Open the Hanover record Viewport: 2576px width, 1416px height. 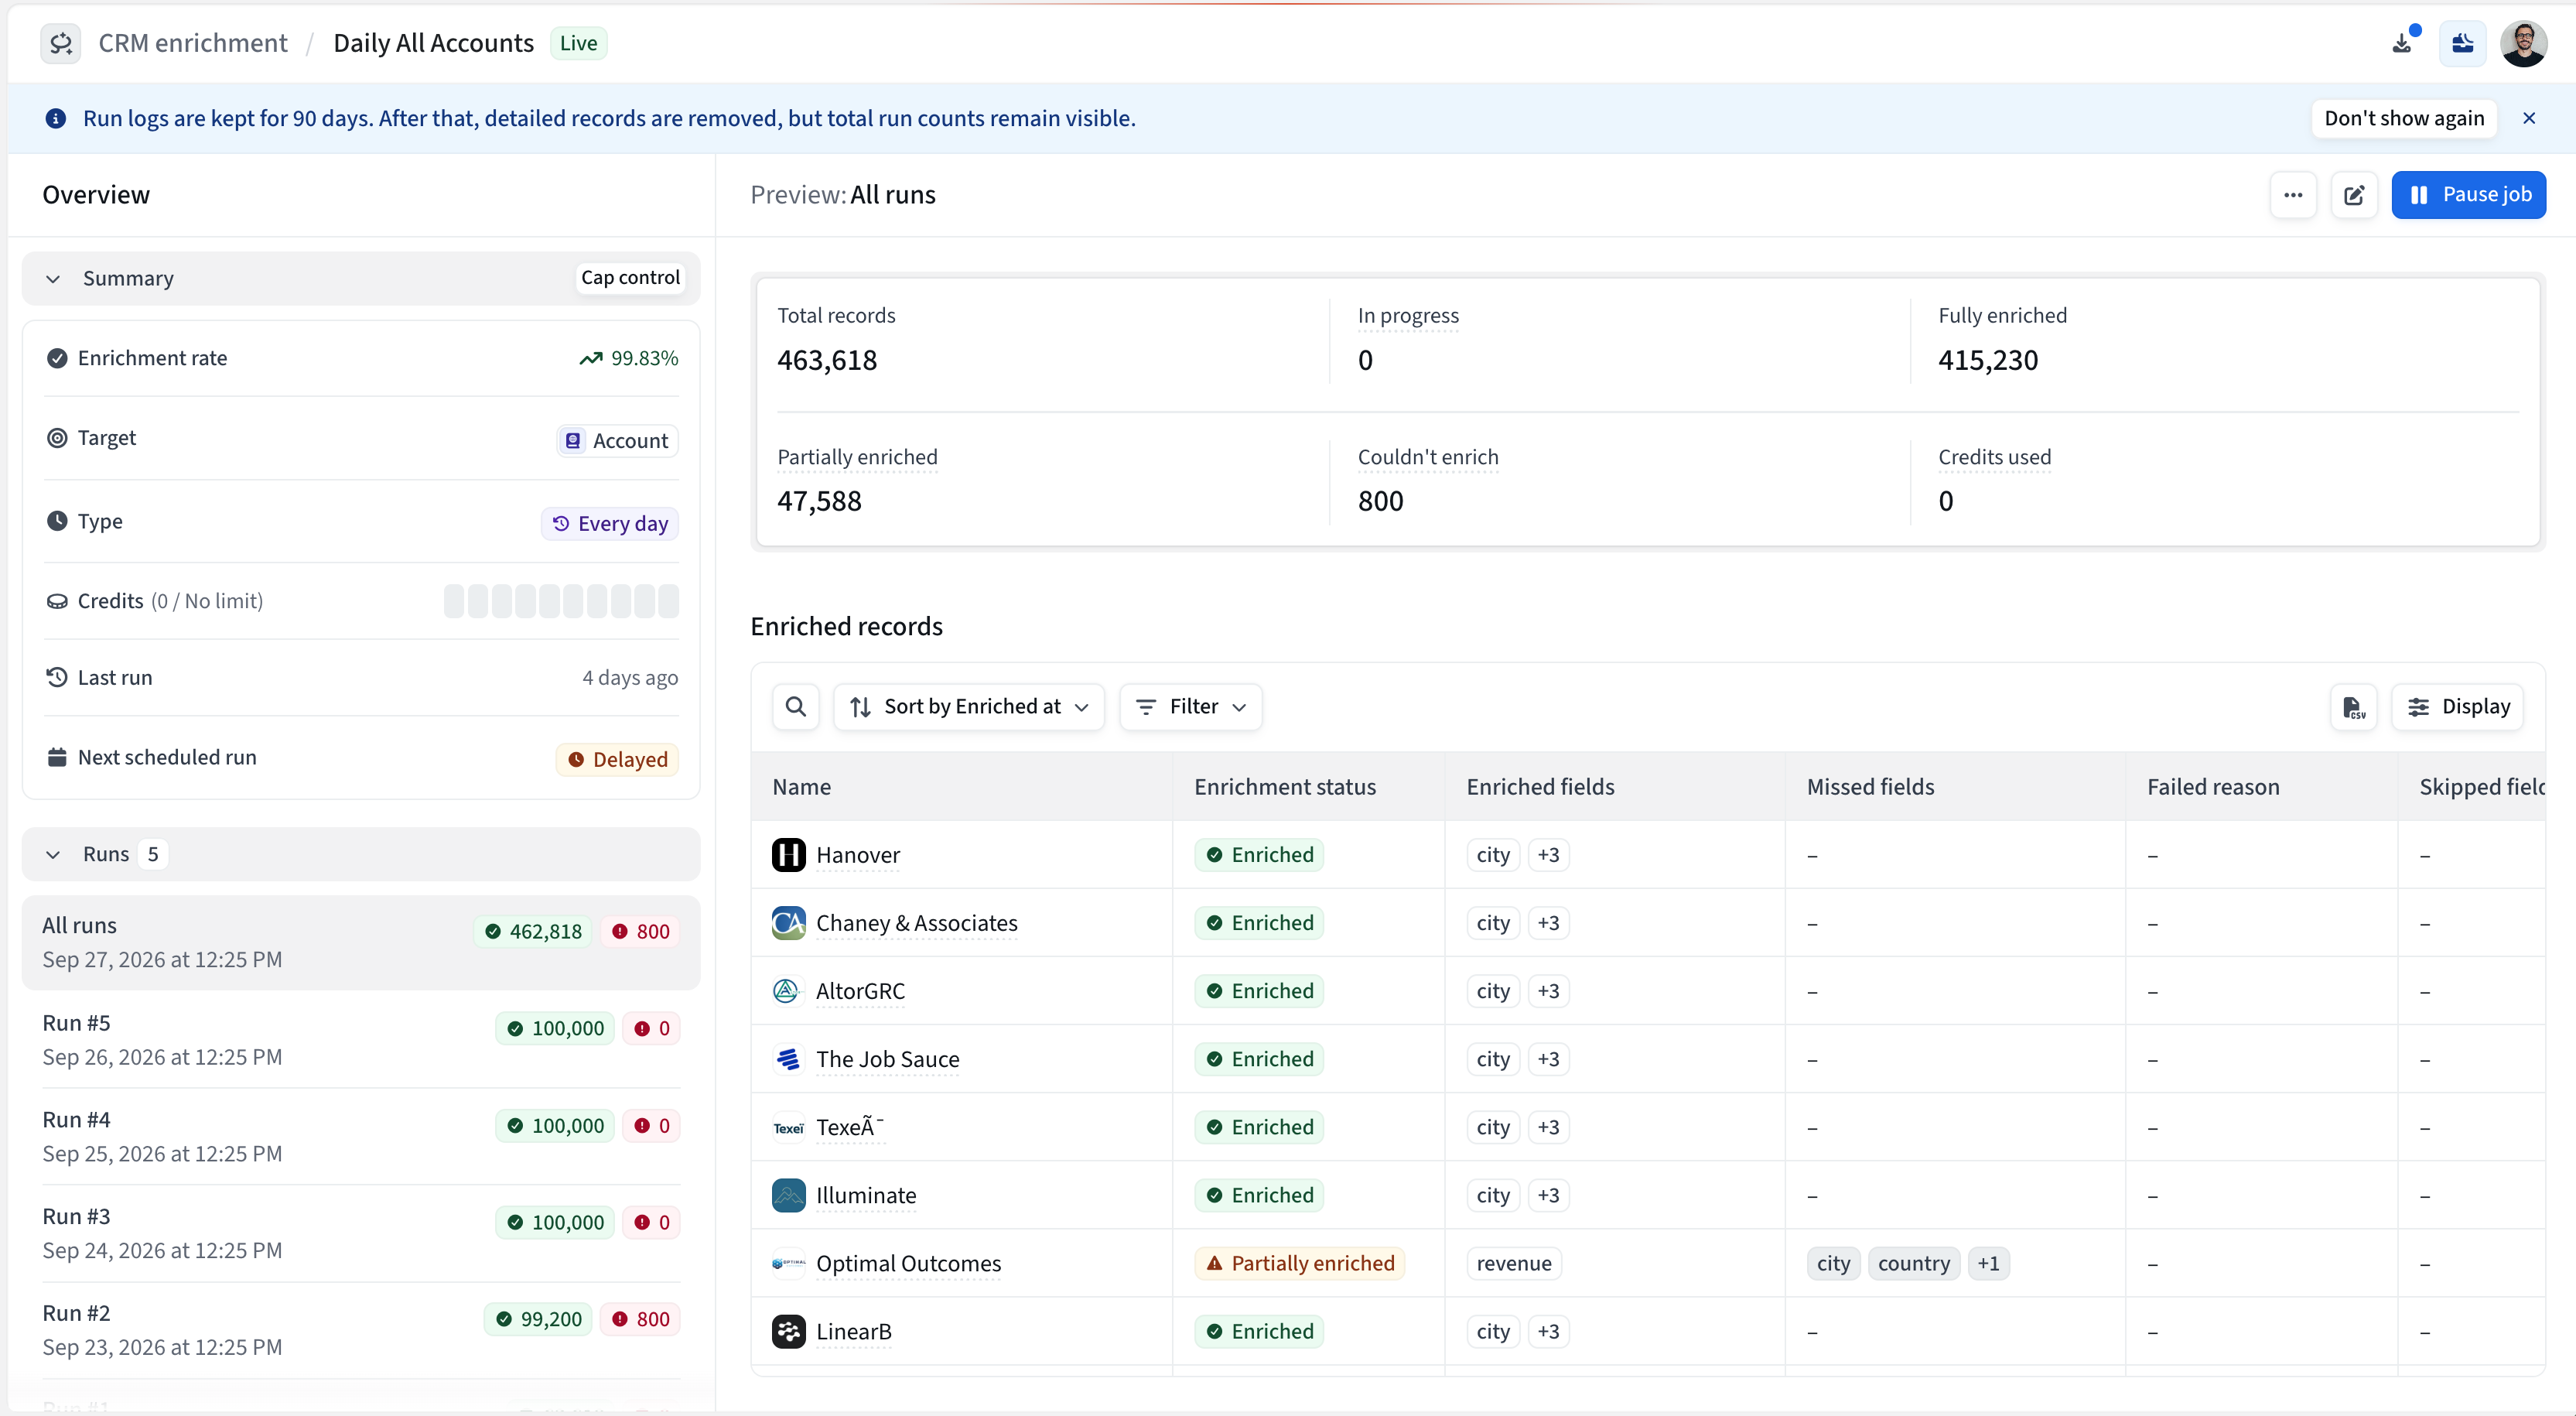point(858,855)
